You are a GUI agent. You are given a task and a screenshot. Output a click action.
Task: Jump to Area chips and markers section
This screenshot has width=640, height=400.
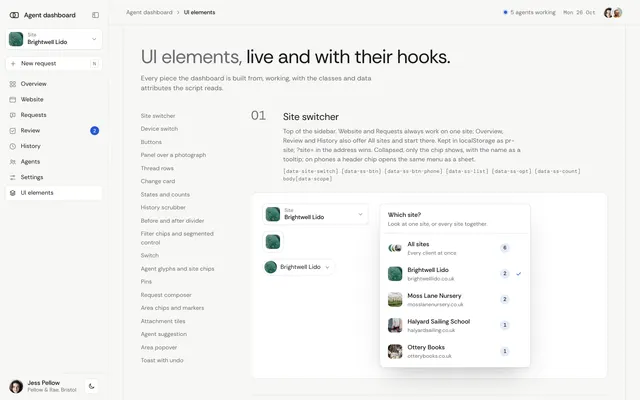172,308
